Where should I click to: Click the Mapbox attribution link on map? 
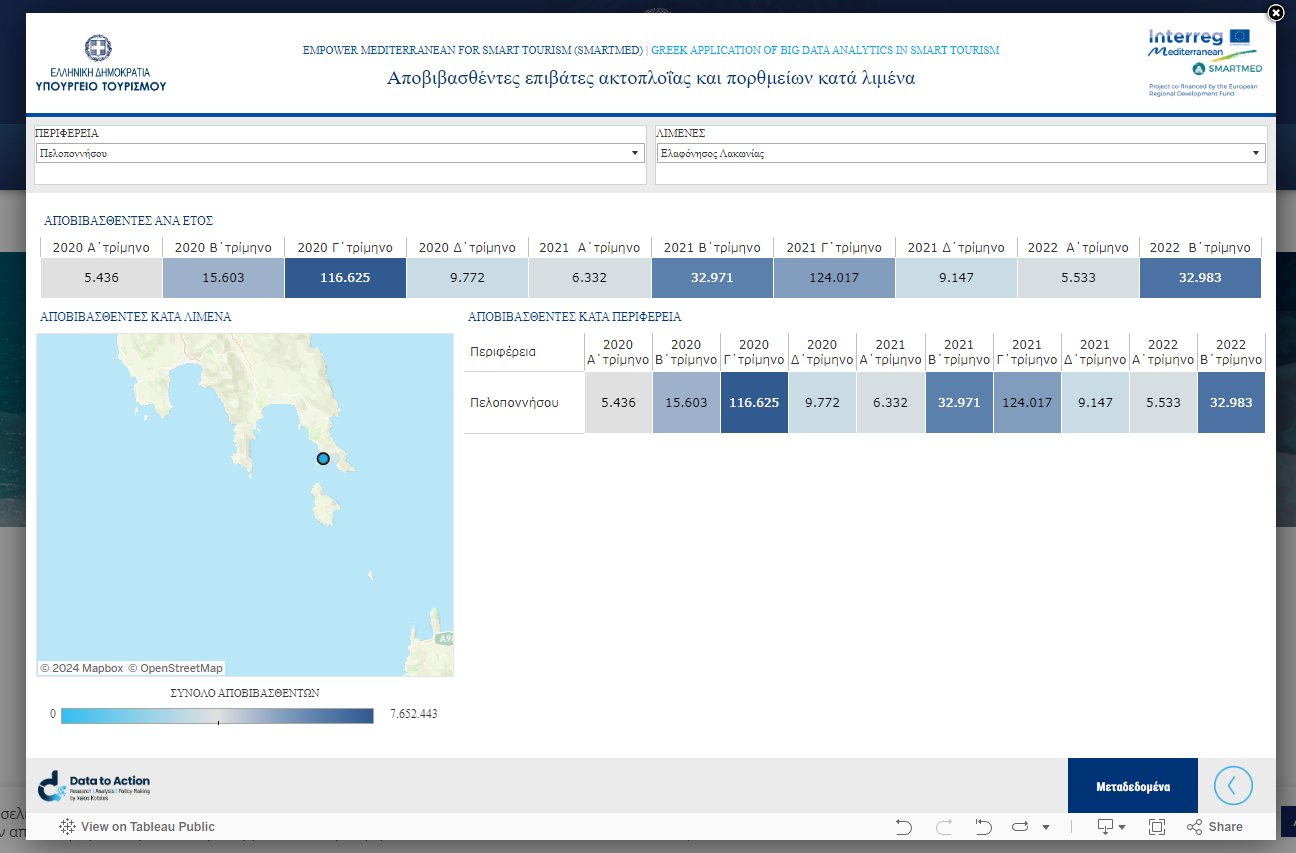(x=82, y=668)
